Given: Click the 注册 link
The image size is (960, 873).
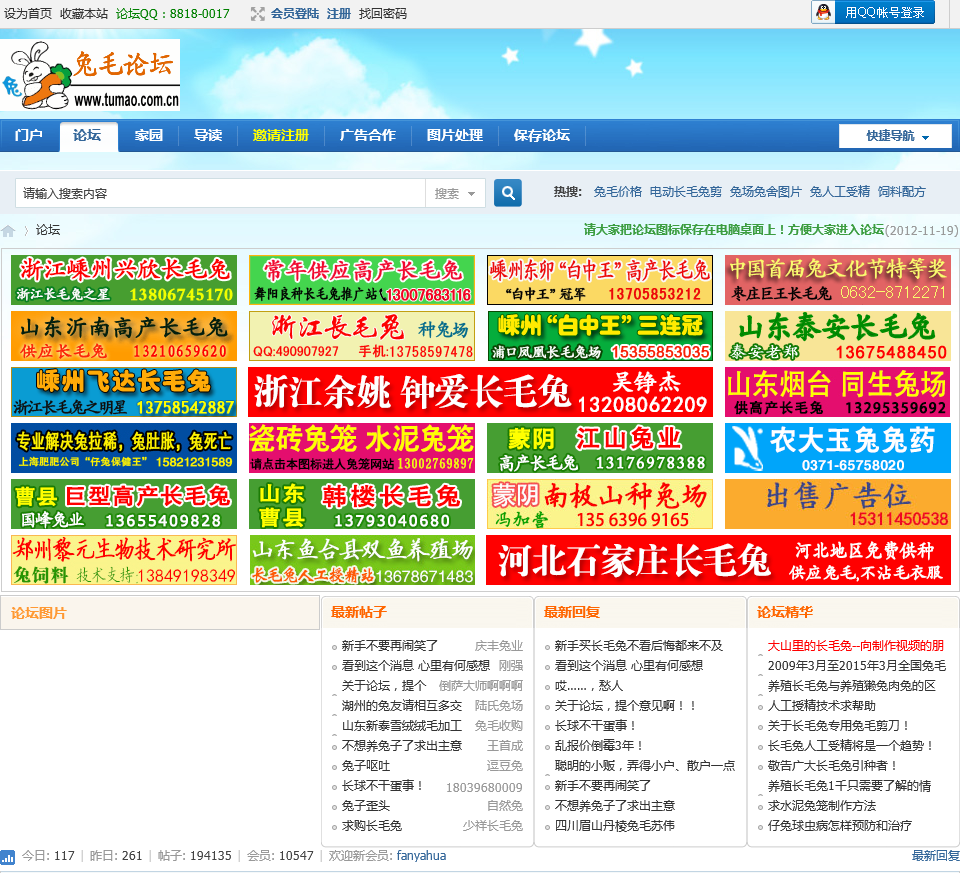Looking at the screenshot, I should (339, 13).
